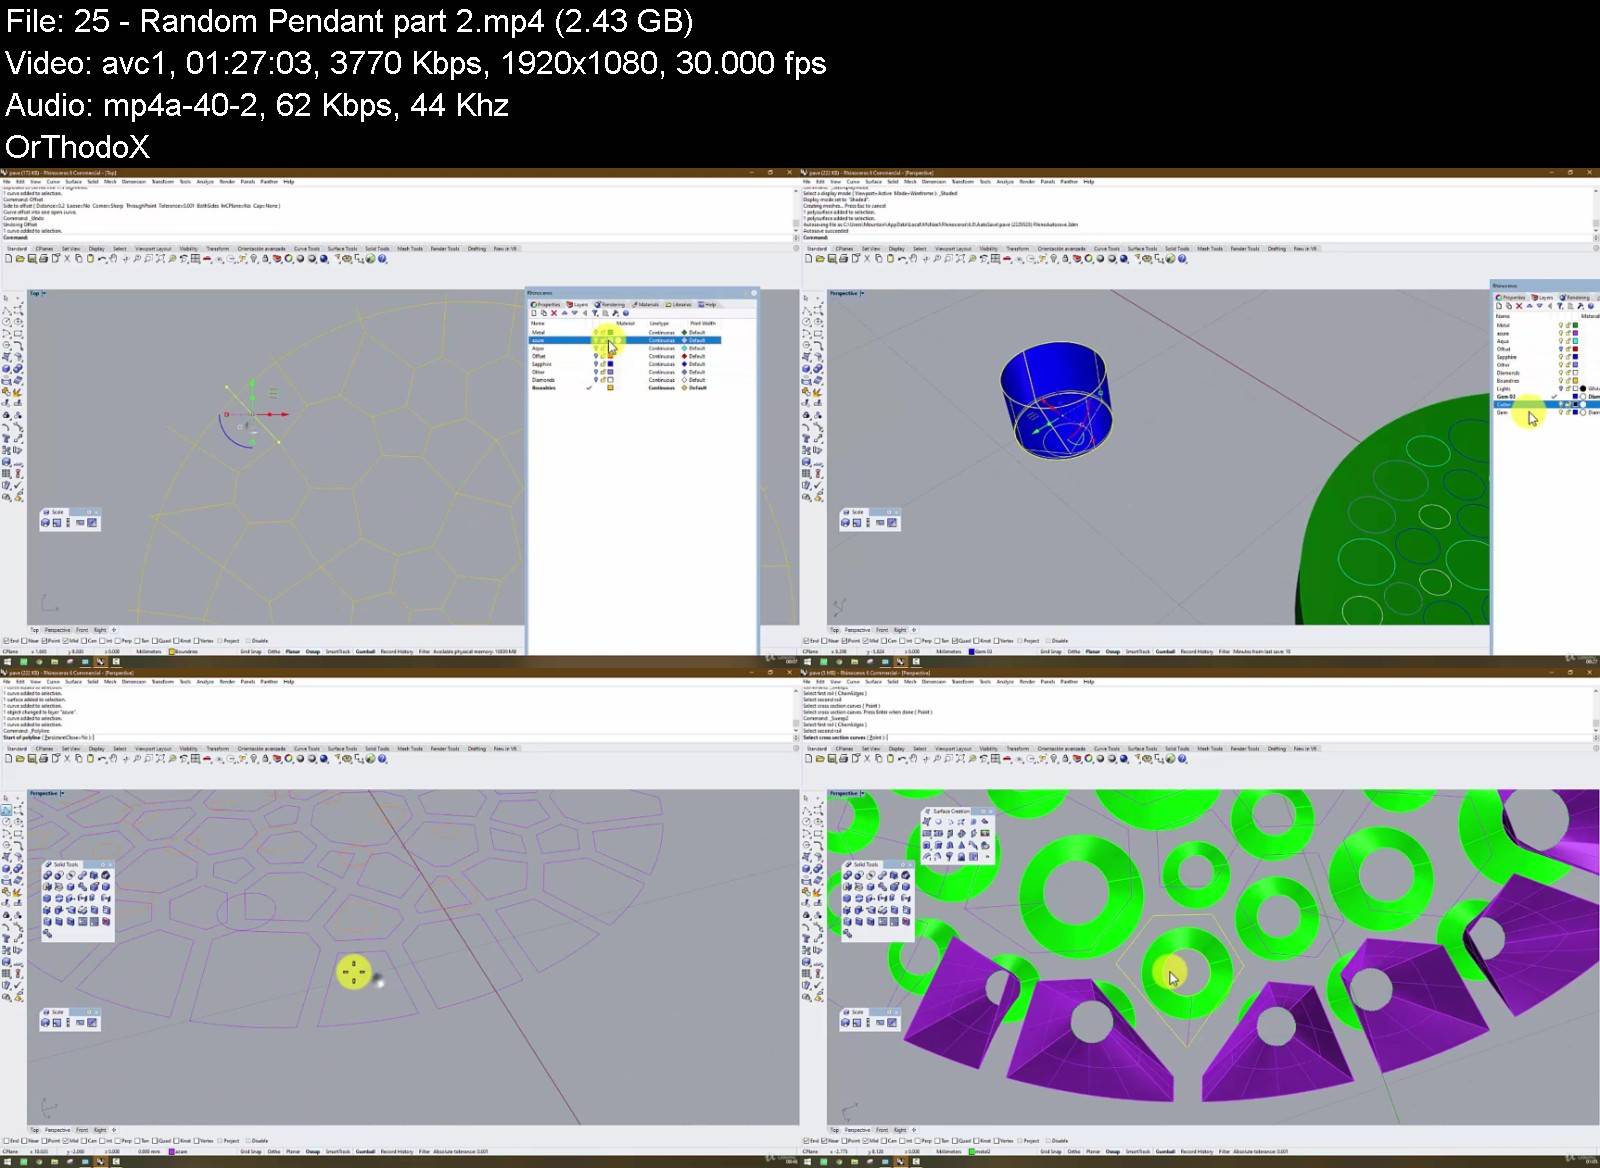Toggle Cen osnap checkbox in top-right frame
This screenshot has width=1600, height=1168.
tap(884, 641)
